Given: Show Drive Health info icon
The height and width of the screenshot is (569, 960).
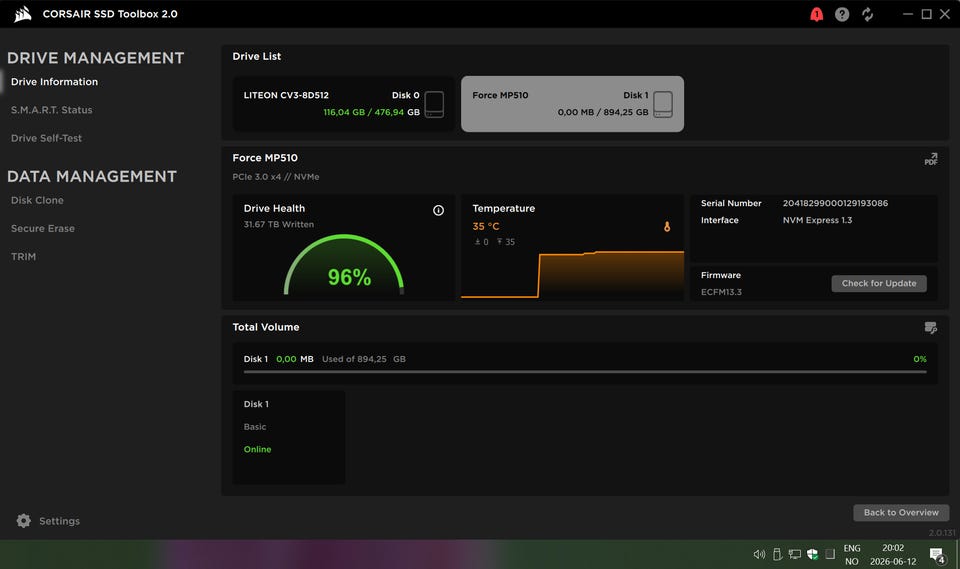Looking at the screenshot, I should tap(438, 210).
